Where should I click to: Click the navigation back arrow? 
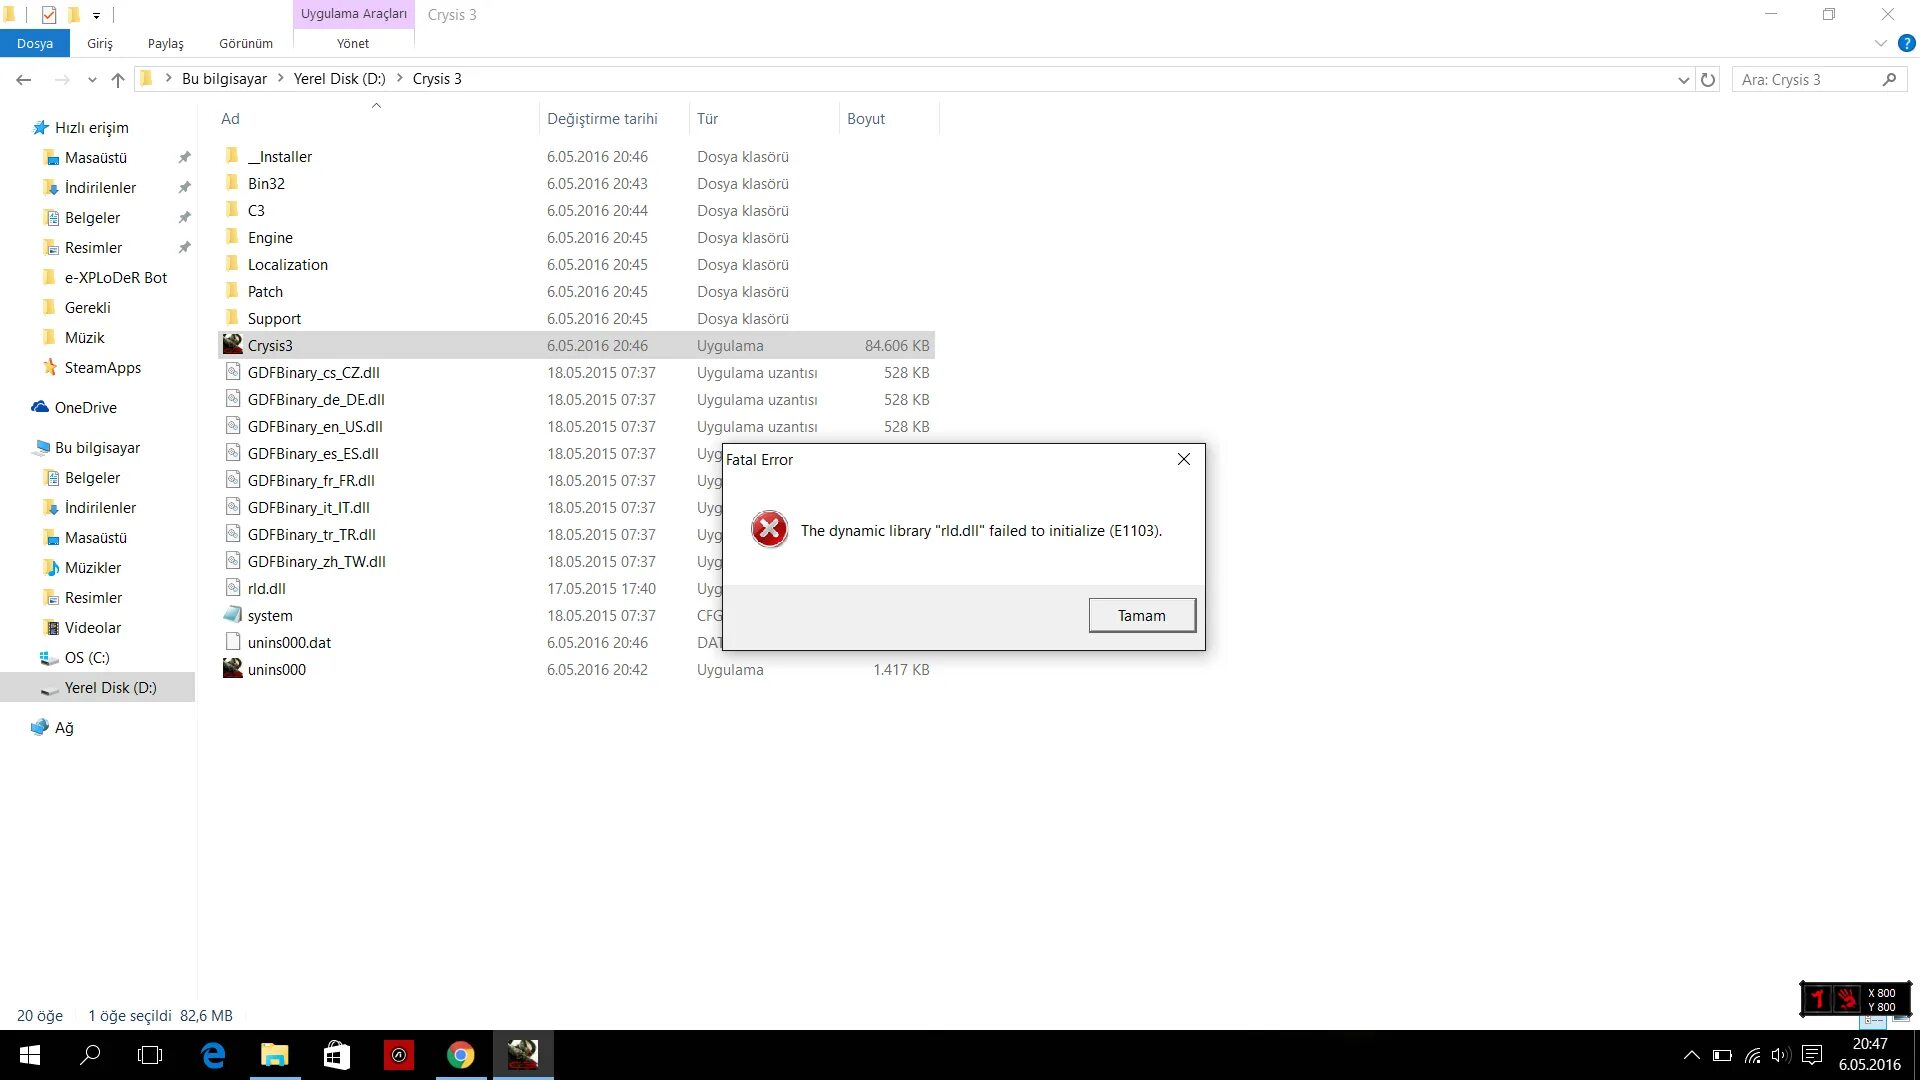coord(24,79)
